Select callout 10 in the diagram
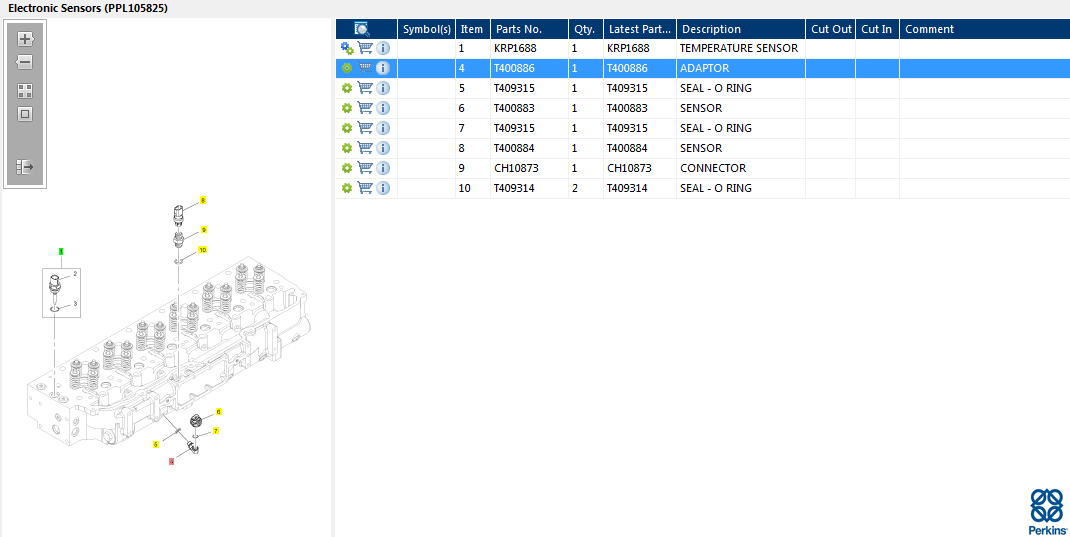1070x537 pixels. [x=202, y=250]
